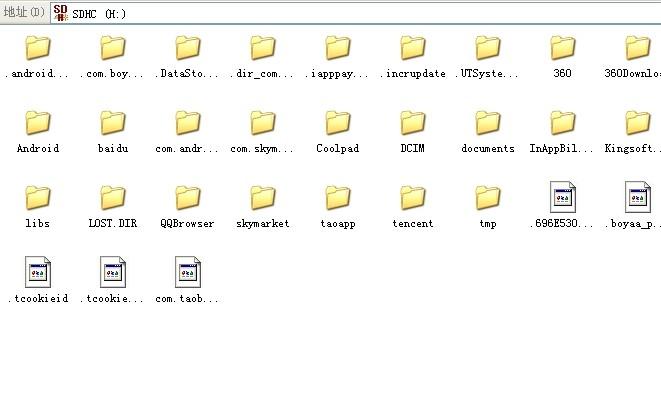Select the .DataSto... folder icon
This screenshot has height=411, width=661.
pyautogui.click(x=188, y=48)
